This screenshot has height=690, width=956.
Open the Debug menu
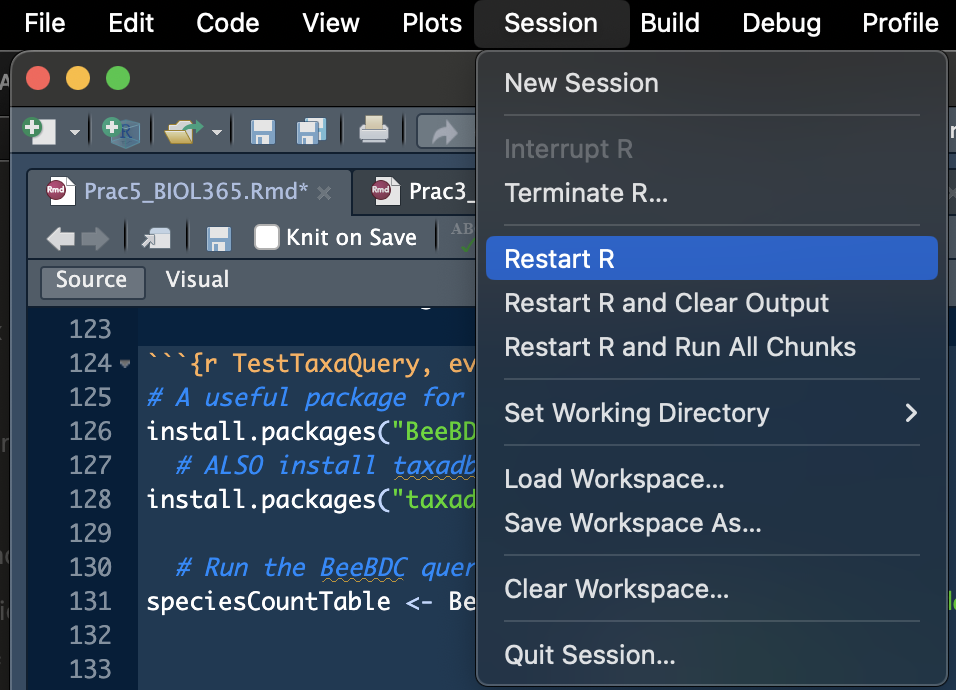(781, 23)
